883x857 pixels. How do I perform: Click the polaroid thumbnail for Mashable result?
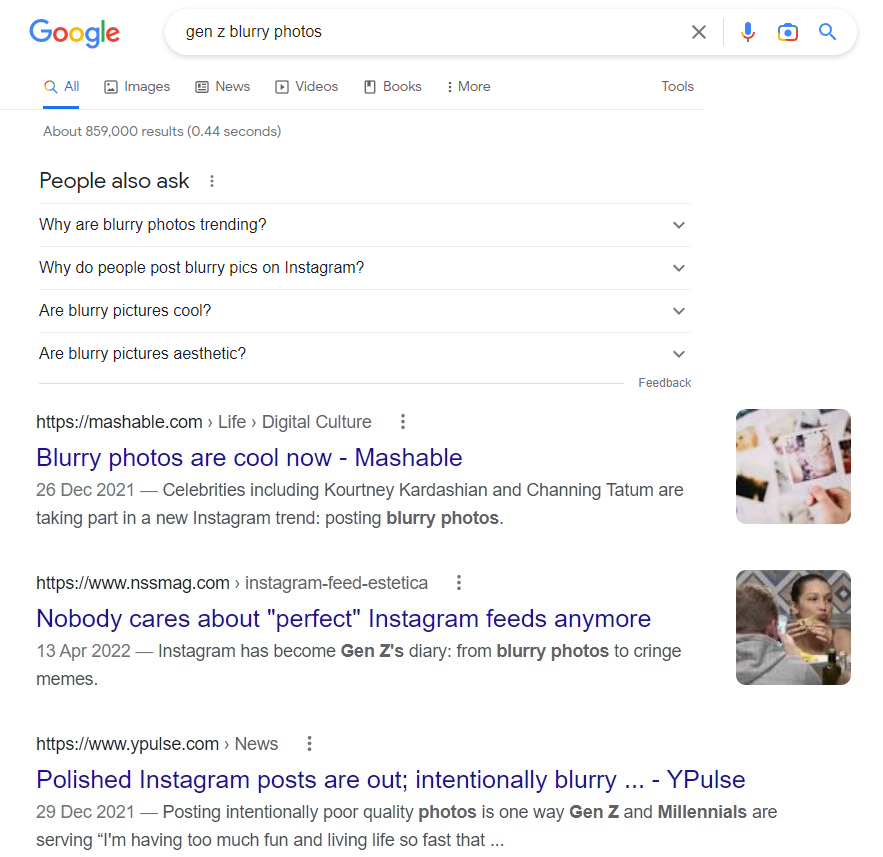tap(793, 466)
